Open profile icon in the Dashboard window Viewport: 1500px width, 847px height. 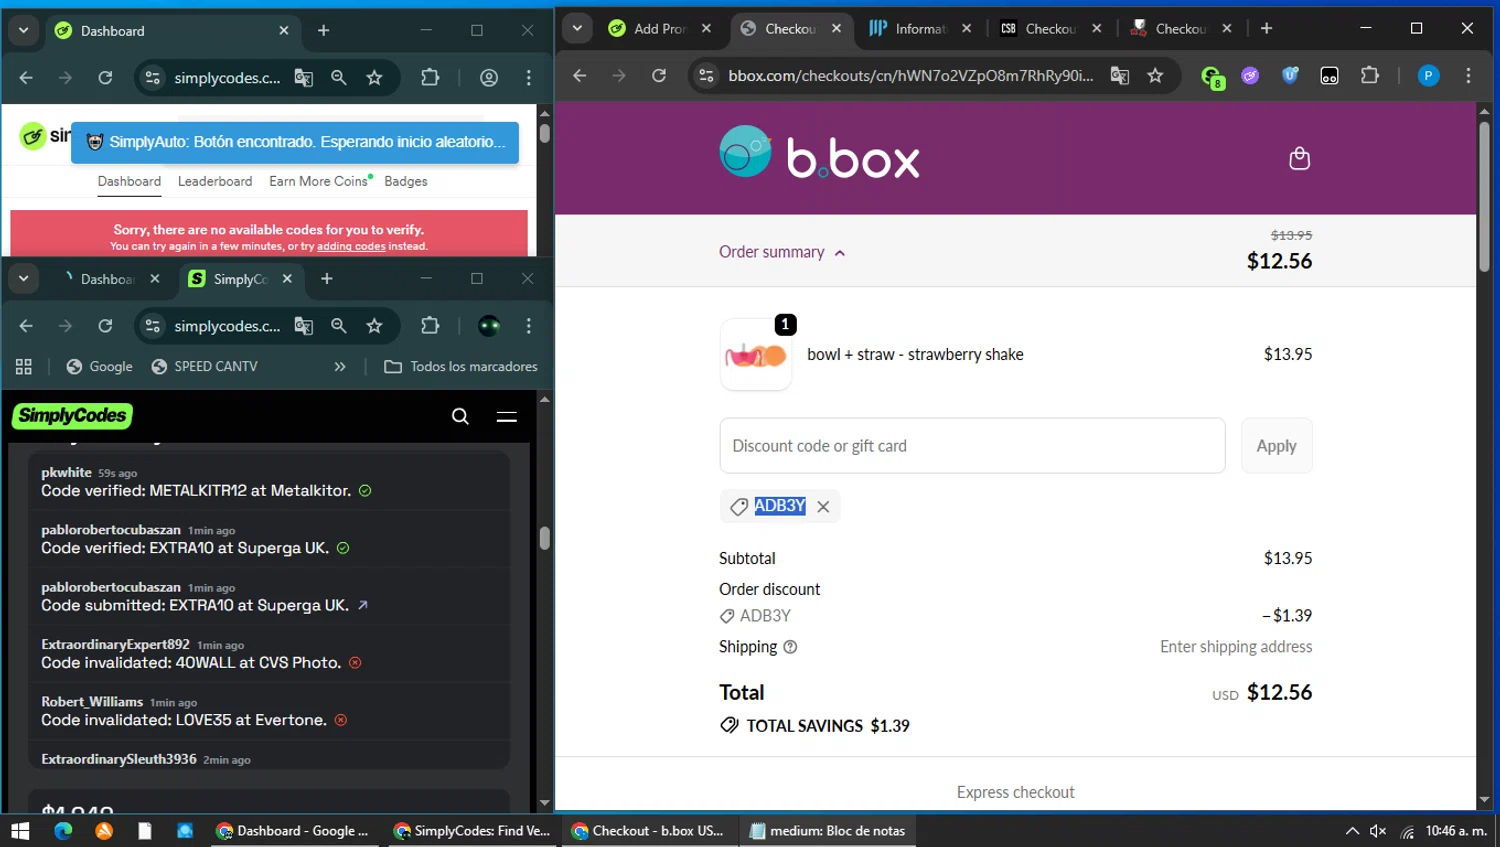(x=489, y=78)
